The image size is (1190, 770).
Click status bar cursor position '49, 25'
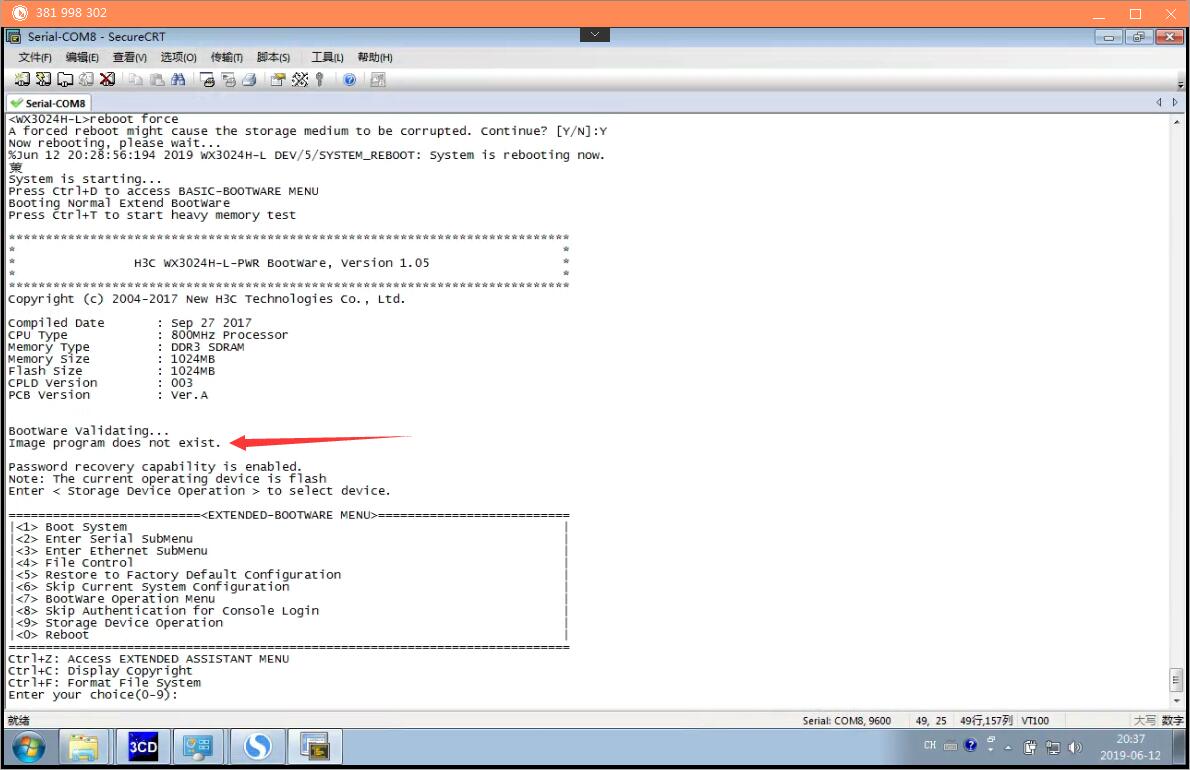click(x=931, y=721)
